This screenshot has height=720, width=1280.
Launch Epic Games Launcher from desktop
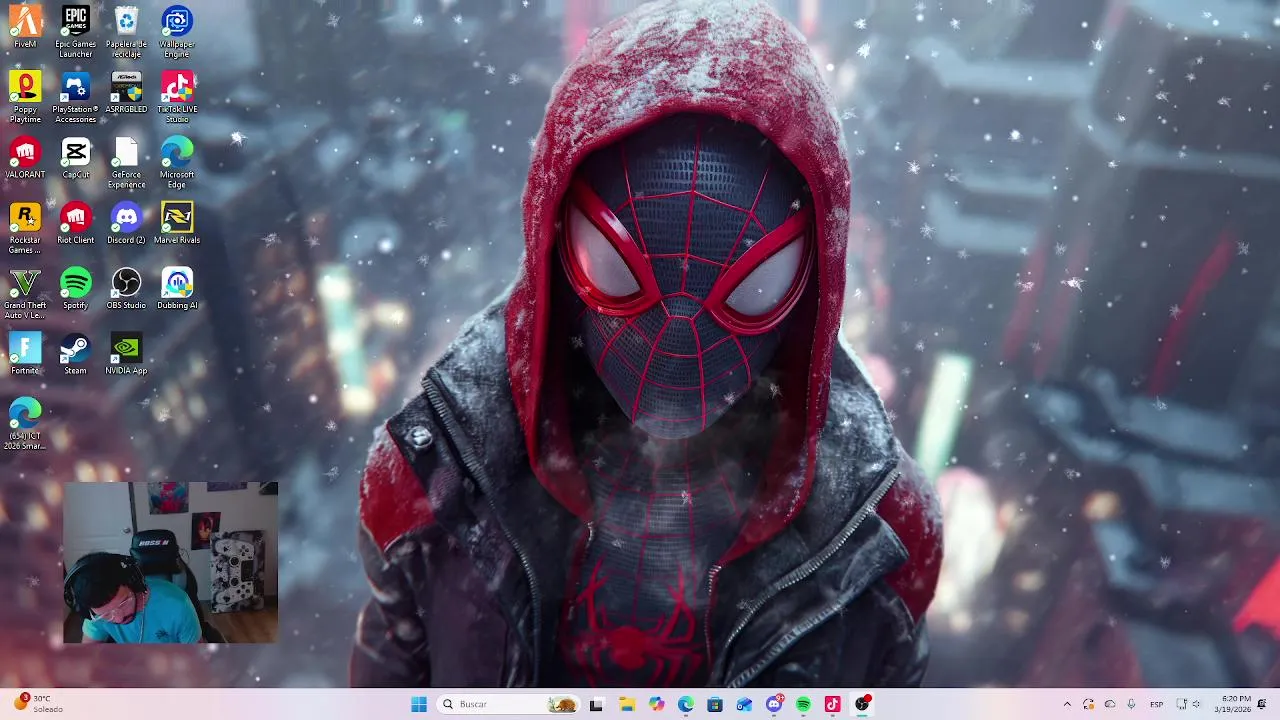[75, 31]
